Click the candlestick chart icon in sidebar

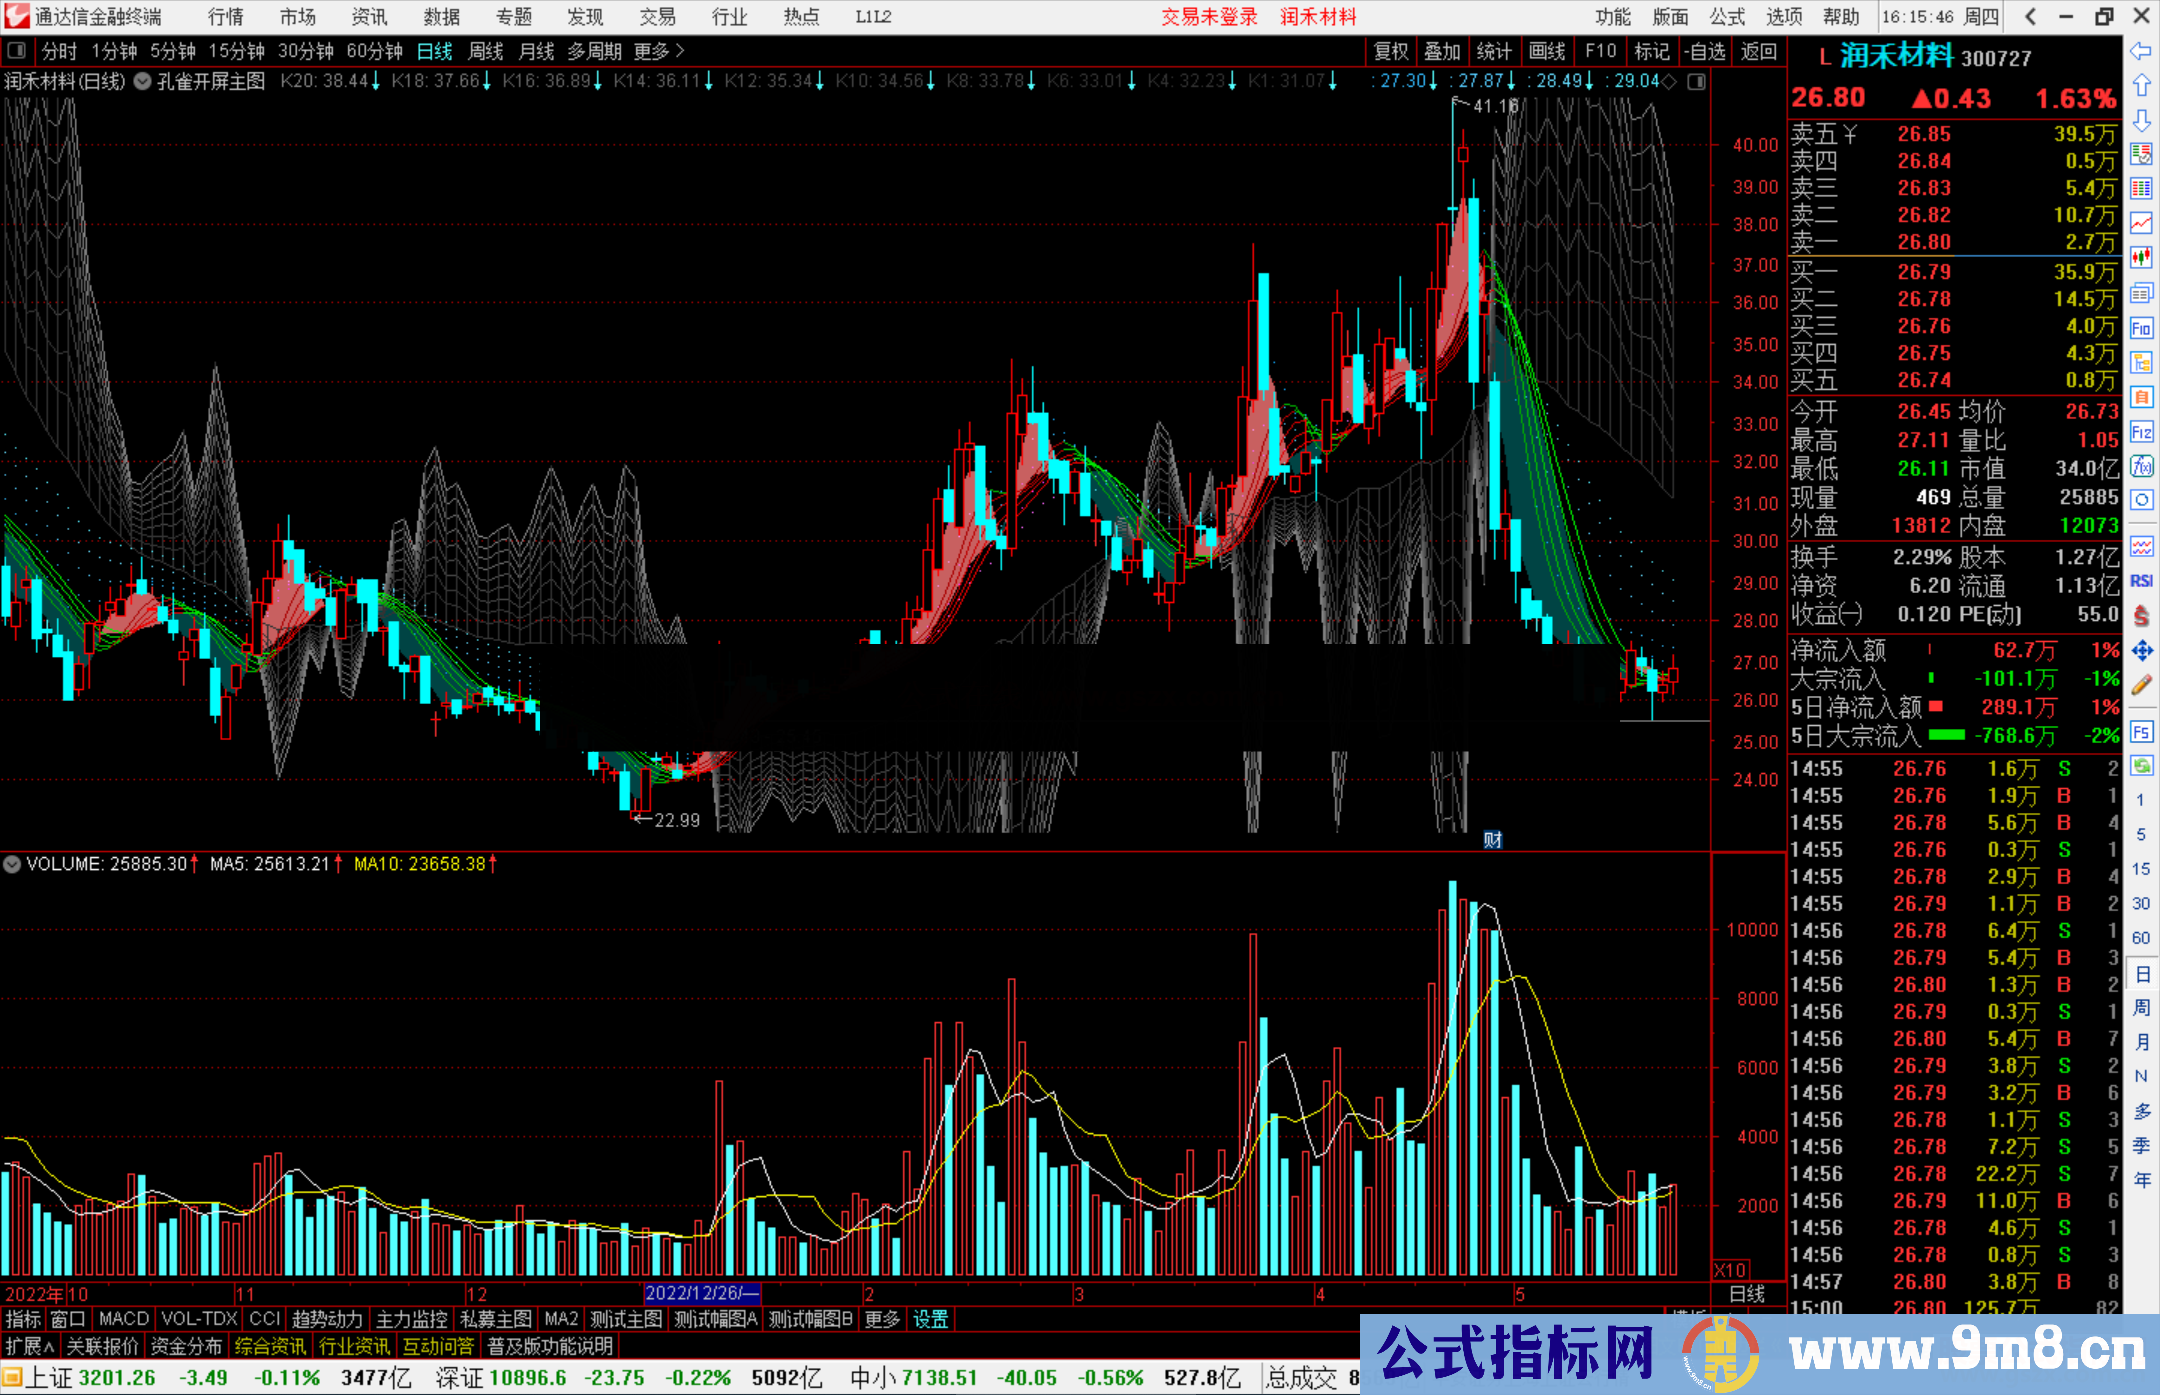click(x=2141, y=258)
